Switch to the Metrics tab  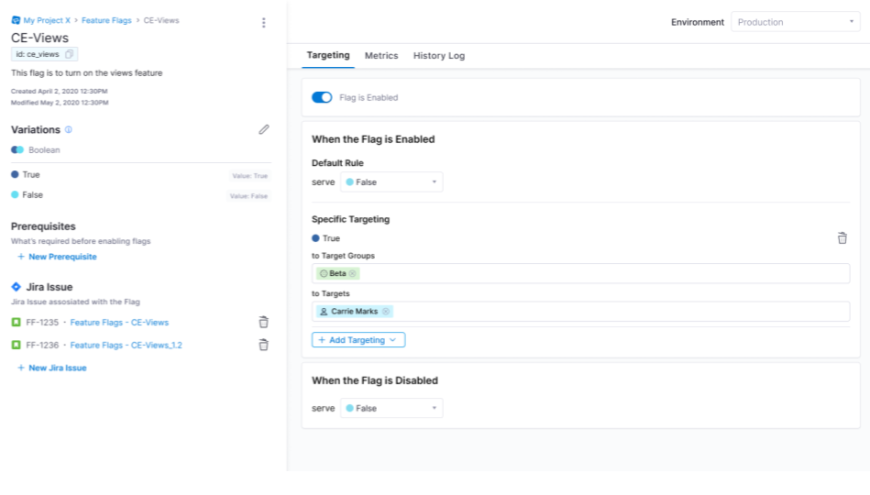pyautogui.click(x=381, y=56)
